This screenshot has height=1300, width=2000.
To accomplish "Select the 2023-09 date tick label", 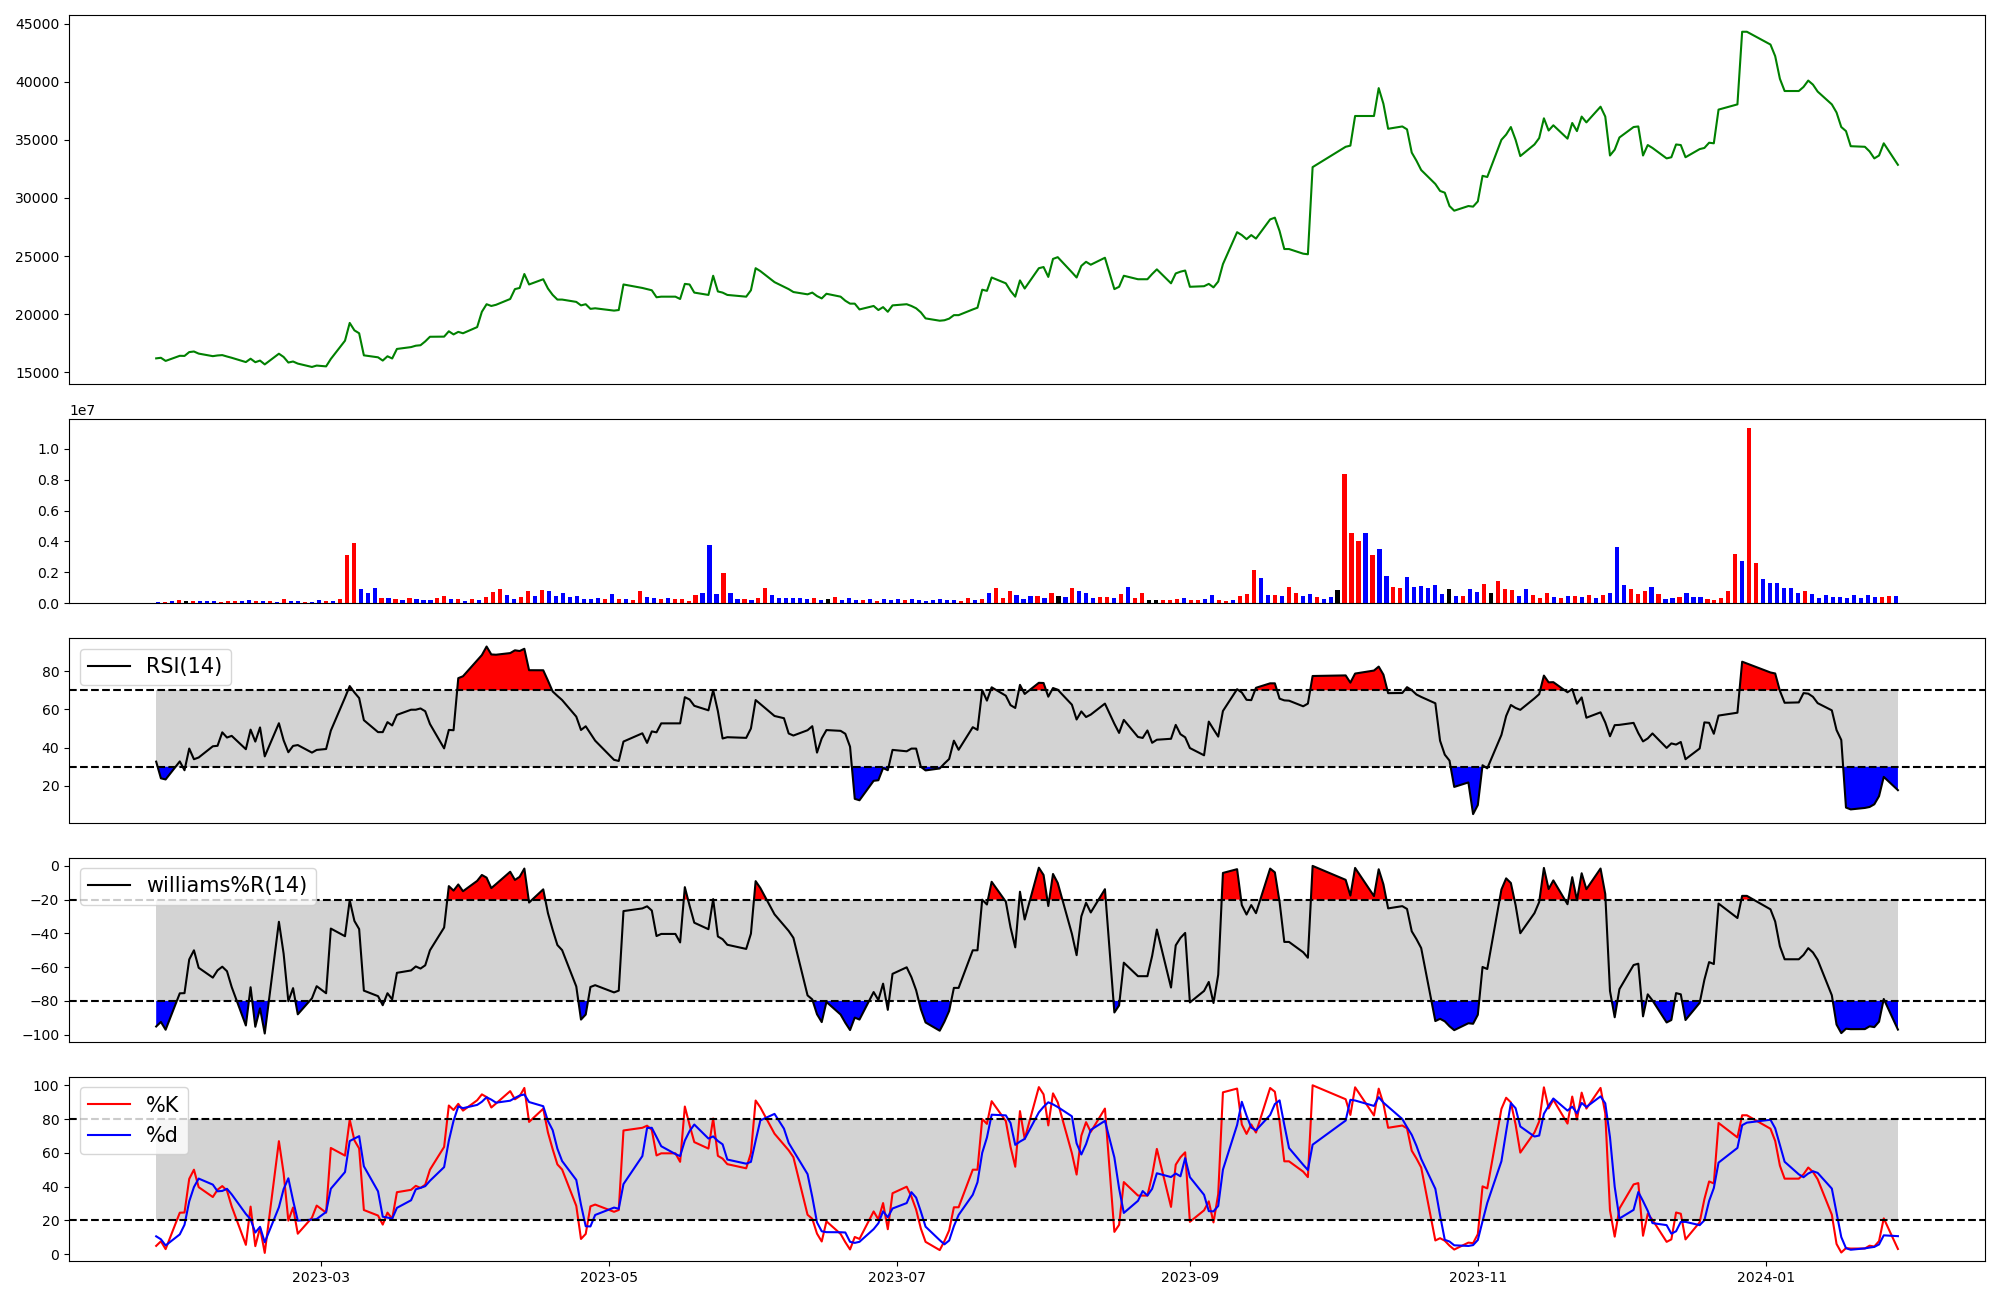I will [x=1190, y=1277].
